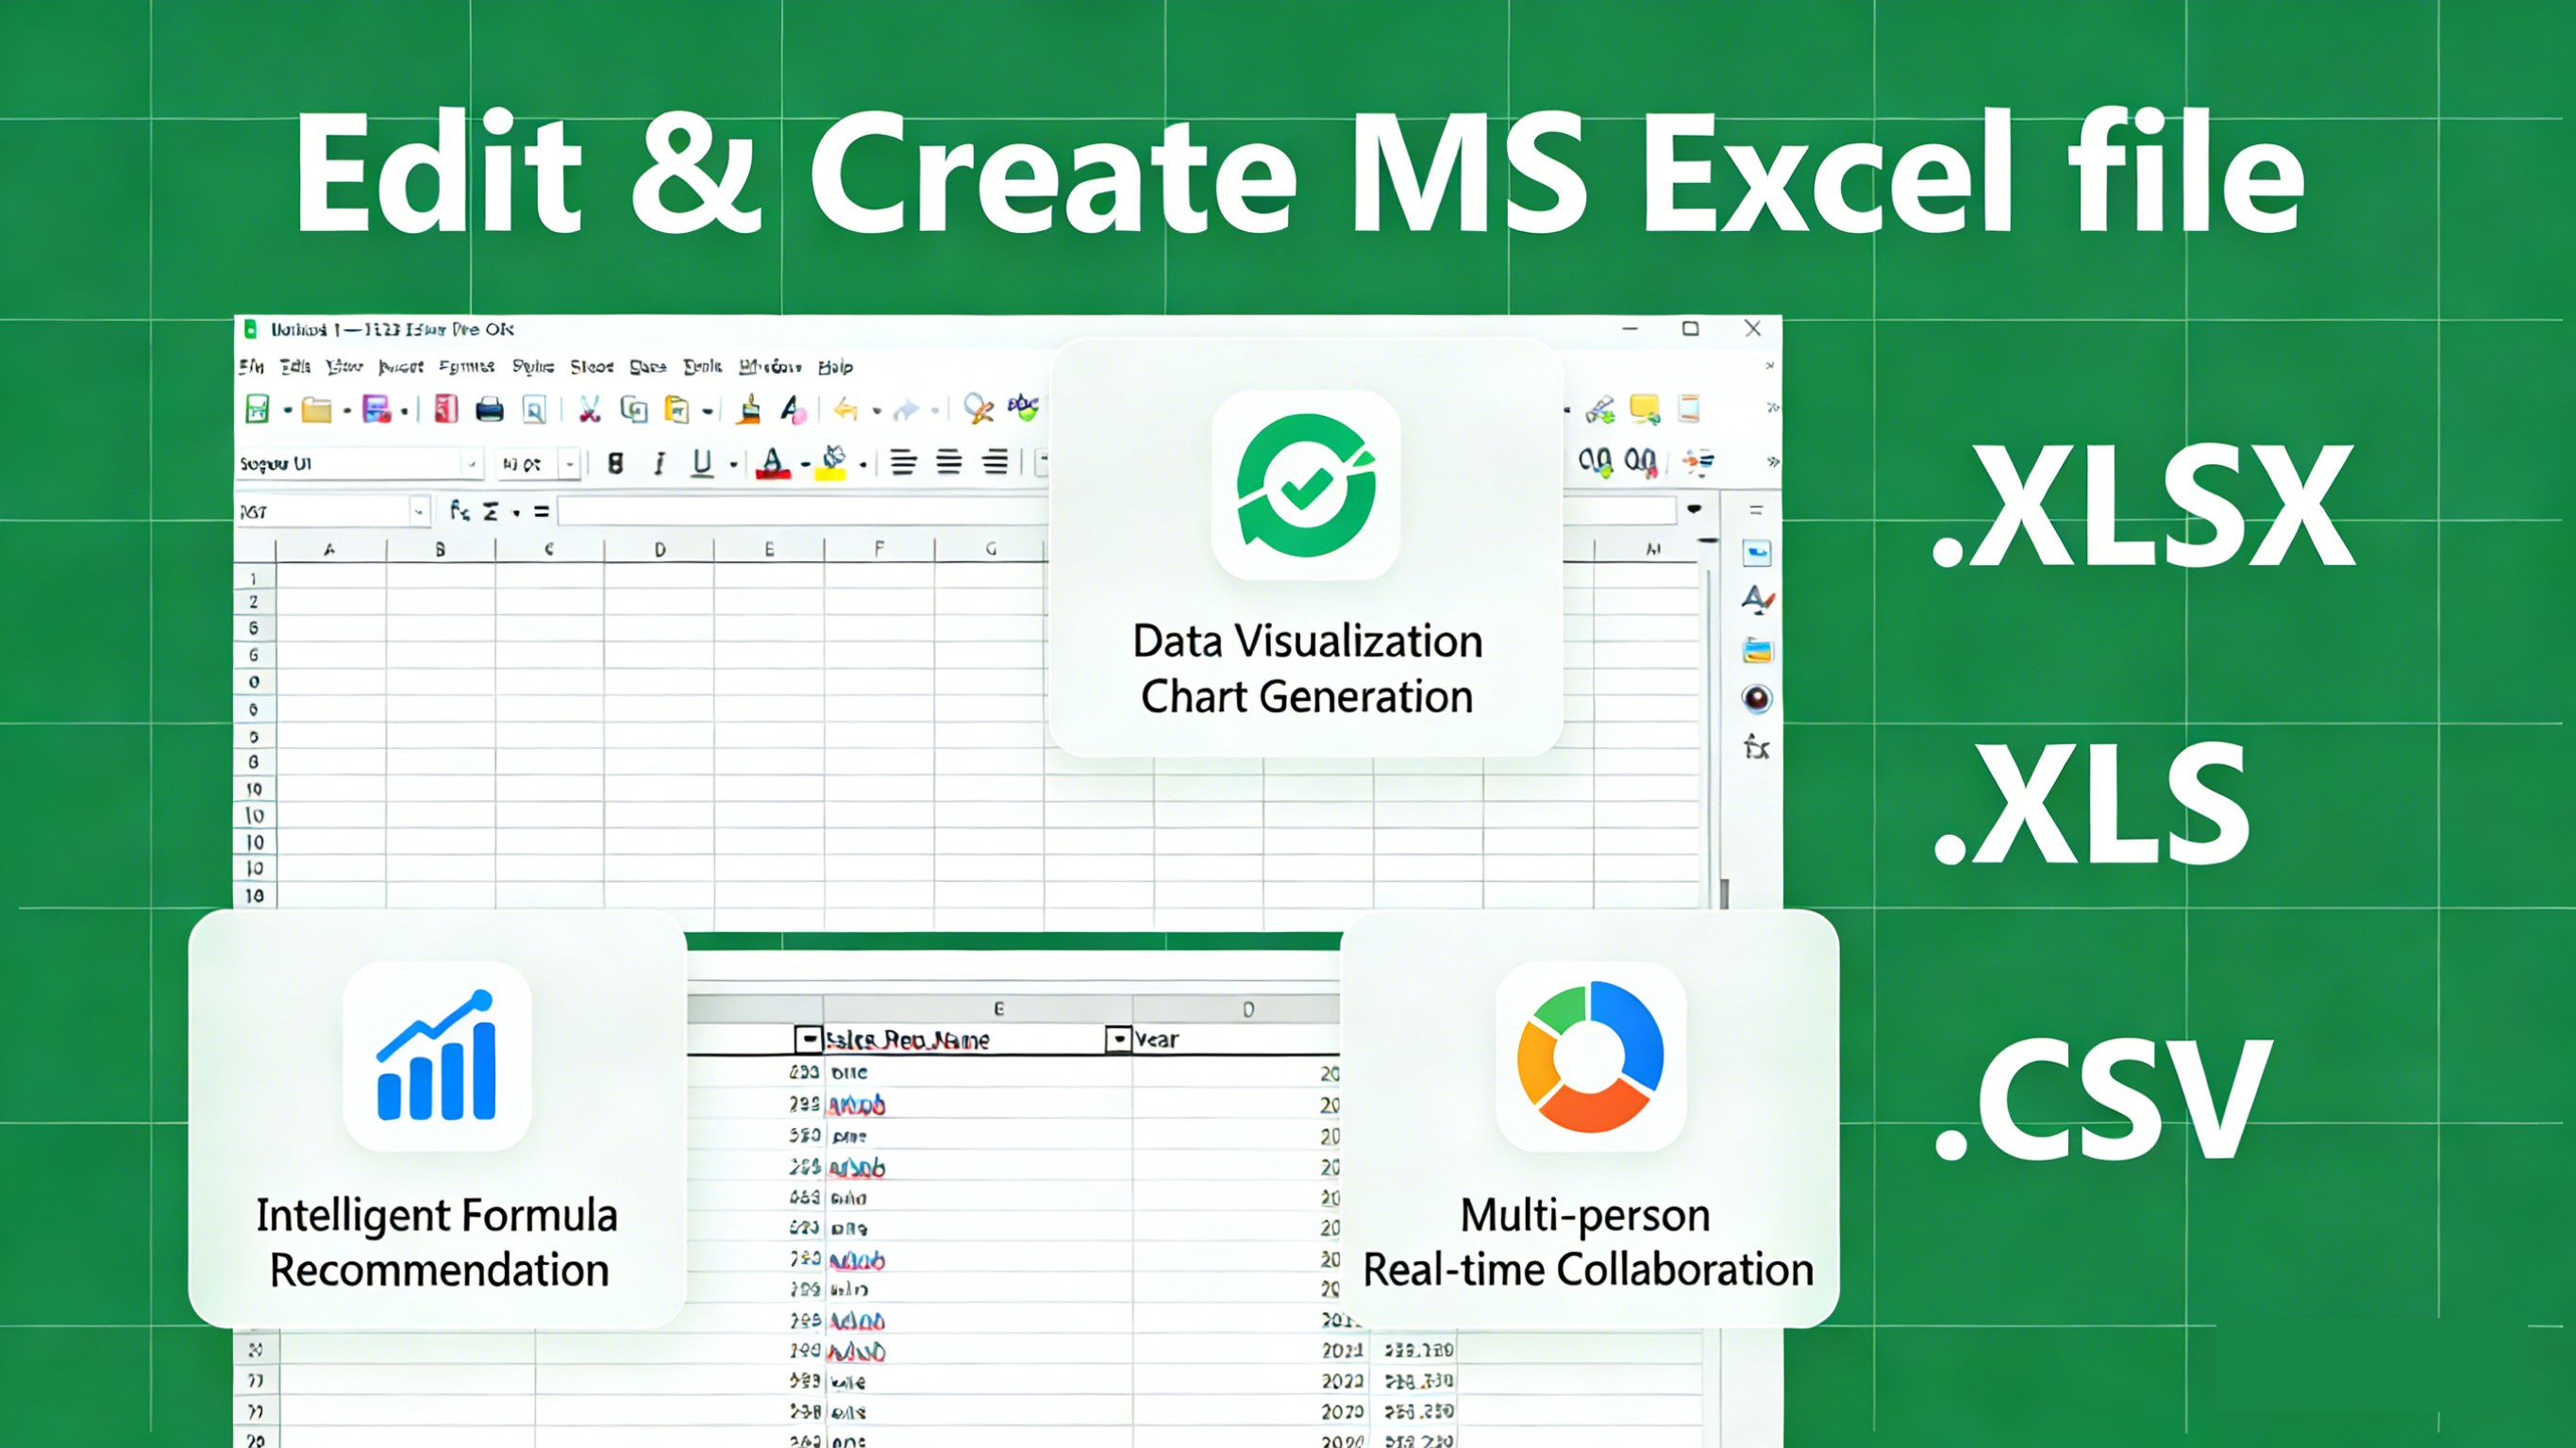Screen dimensions: 2576x1448
Task: Toggle italic formatting
Action: (x=659, y=463)
